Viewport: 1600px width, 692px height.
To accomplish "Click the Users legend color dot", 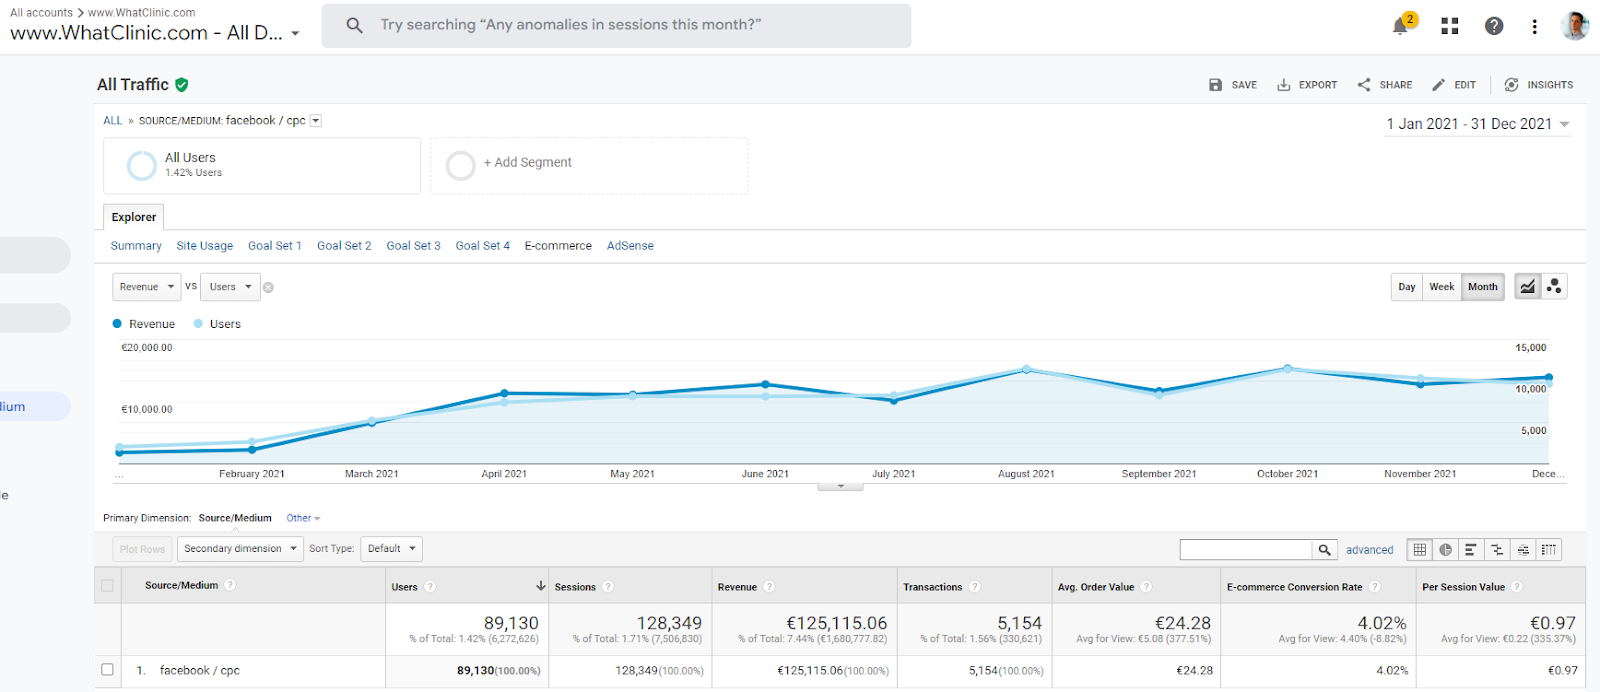I will (x=198, y=324).
